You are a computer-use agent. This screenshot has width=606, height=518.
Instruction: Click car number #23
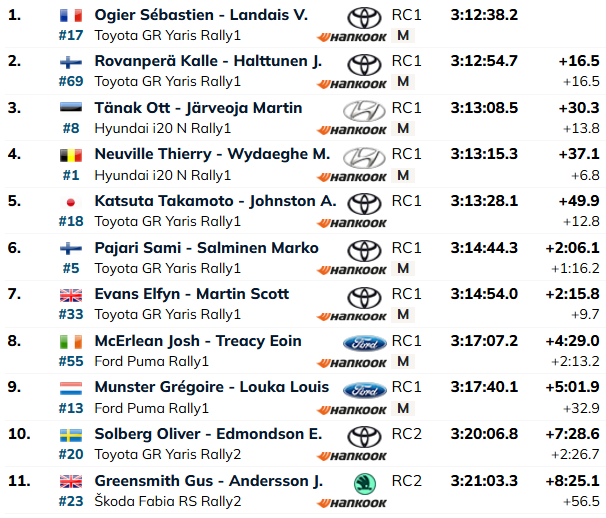[x=71, y=501]
